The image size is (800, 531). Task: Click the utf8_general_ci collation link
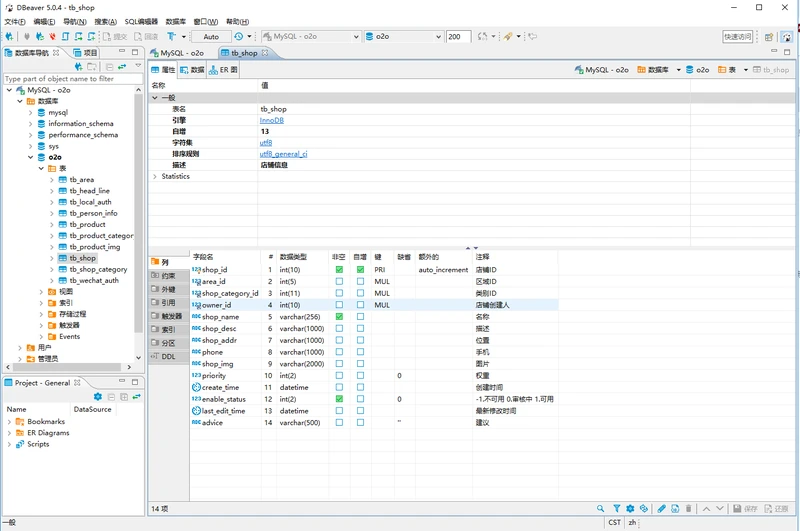pos(283,154)
